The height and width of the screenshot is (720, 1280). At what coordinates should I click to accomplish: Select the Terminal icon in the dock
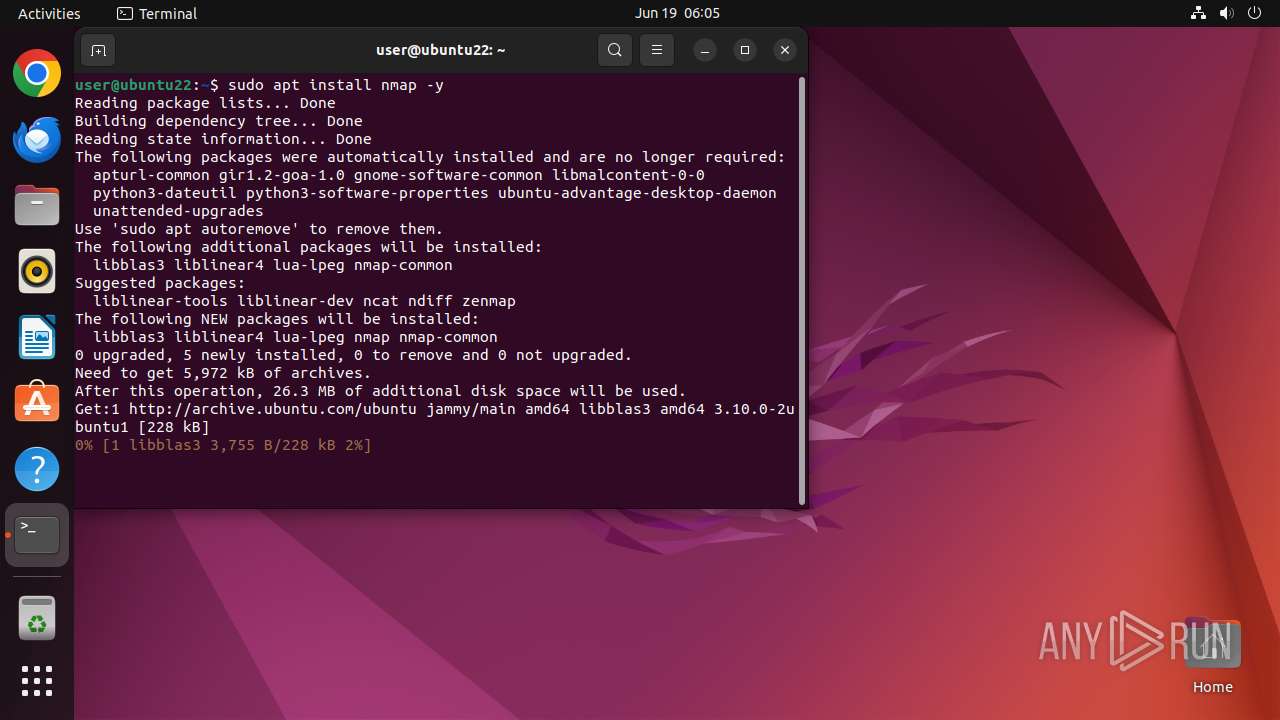(37, 535)
